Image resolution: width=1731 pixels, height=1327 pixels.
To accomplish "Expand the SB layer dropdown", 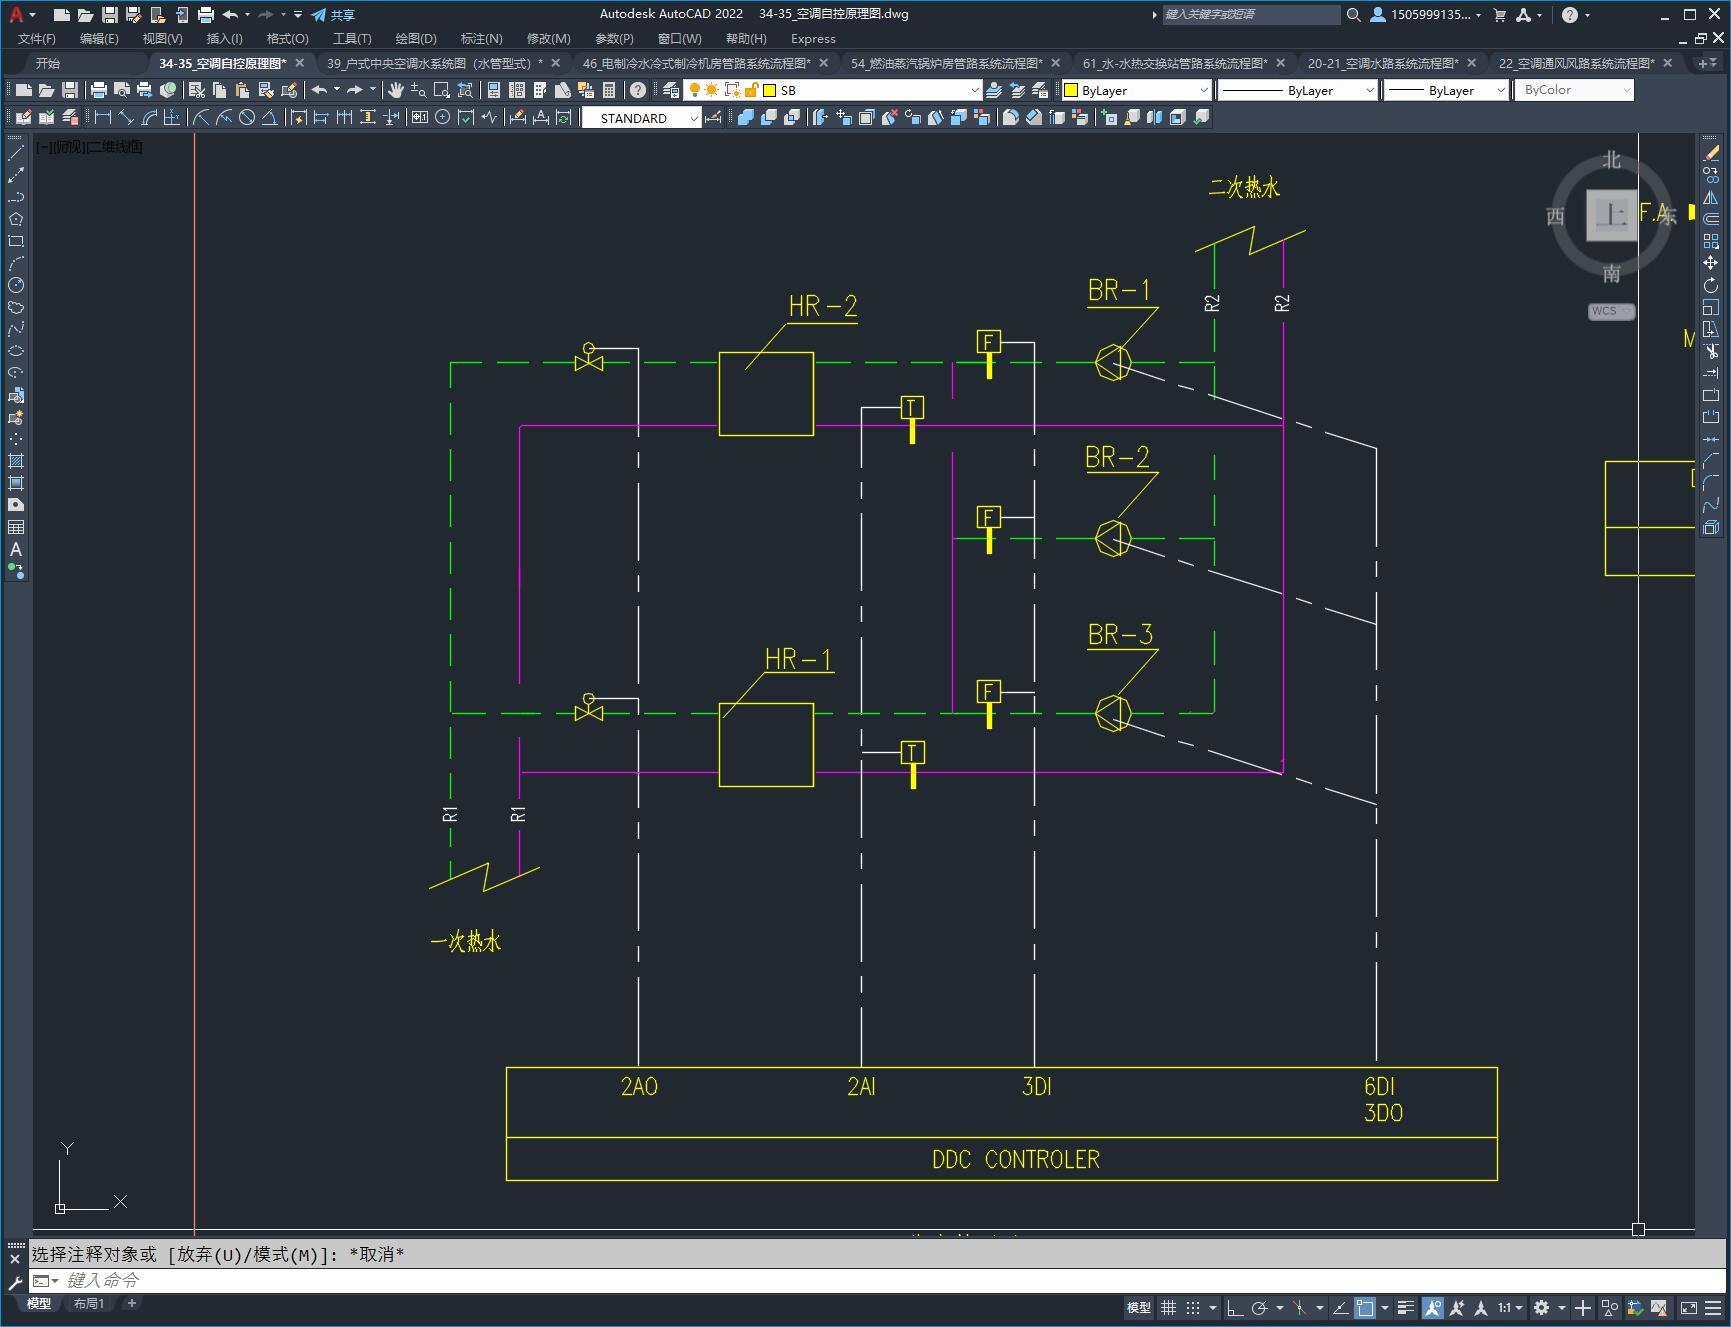I will [975, 90].
